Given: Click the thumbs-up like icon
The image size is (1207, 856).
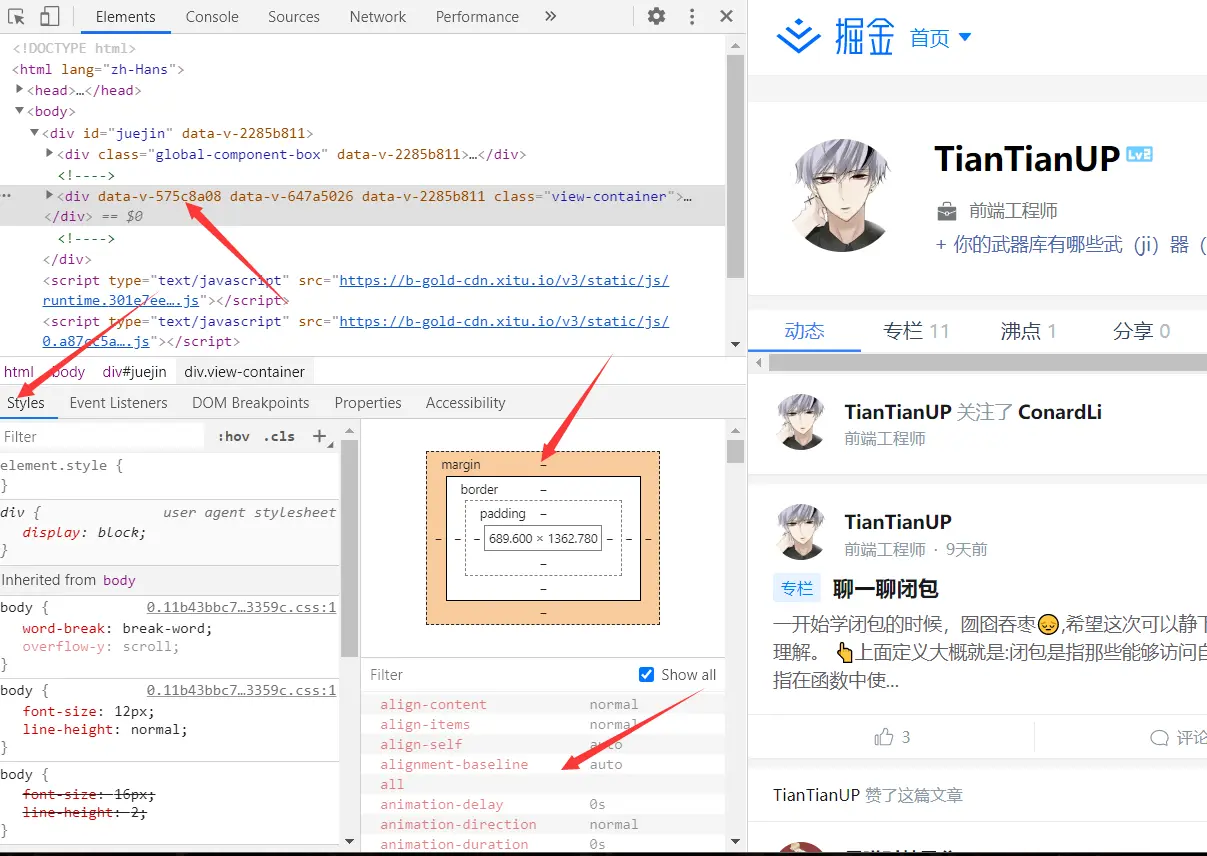Looking at the screenshot, I should pyautogui.click(x=884, y=737).
